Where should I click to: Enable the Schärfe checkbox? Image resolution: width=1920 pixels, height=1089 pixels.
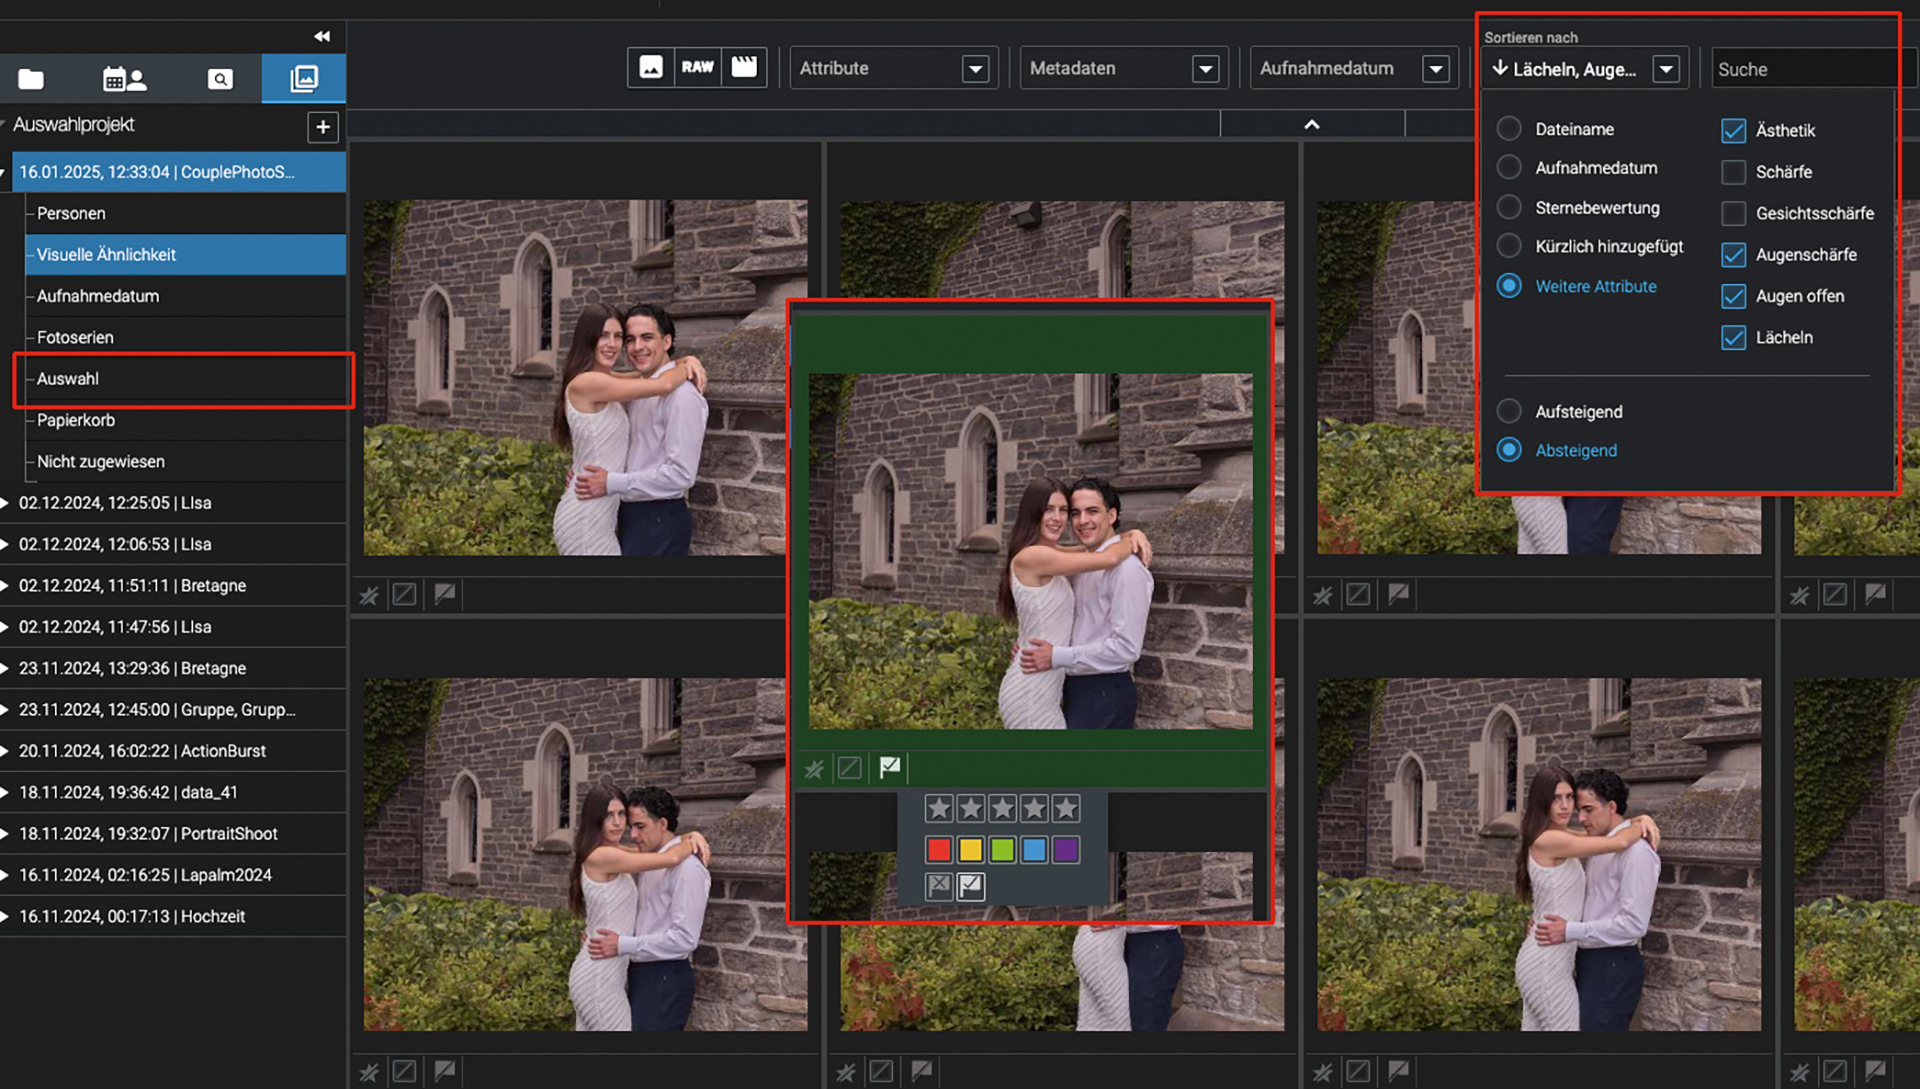pos(1733,172)
